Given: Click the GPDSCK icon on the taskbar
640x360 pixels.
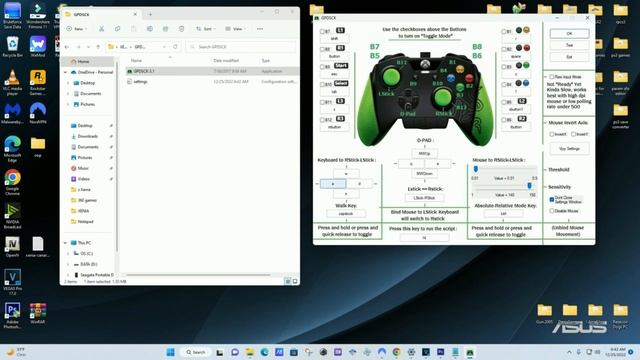Looking at the screenshot, I should [470, 352].
